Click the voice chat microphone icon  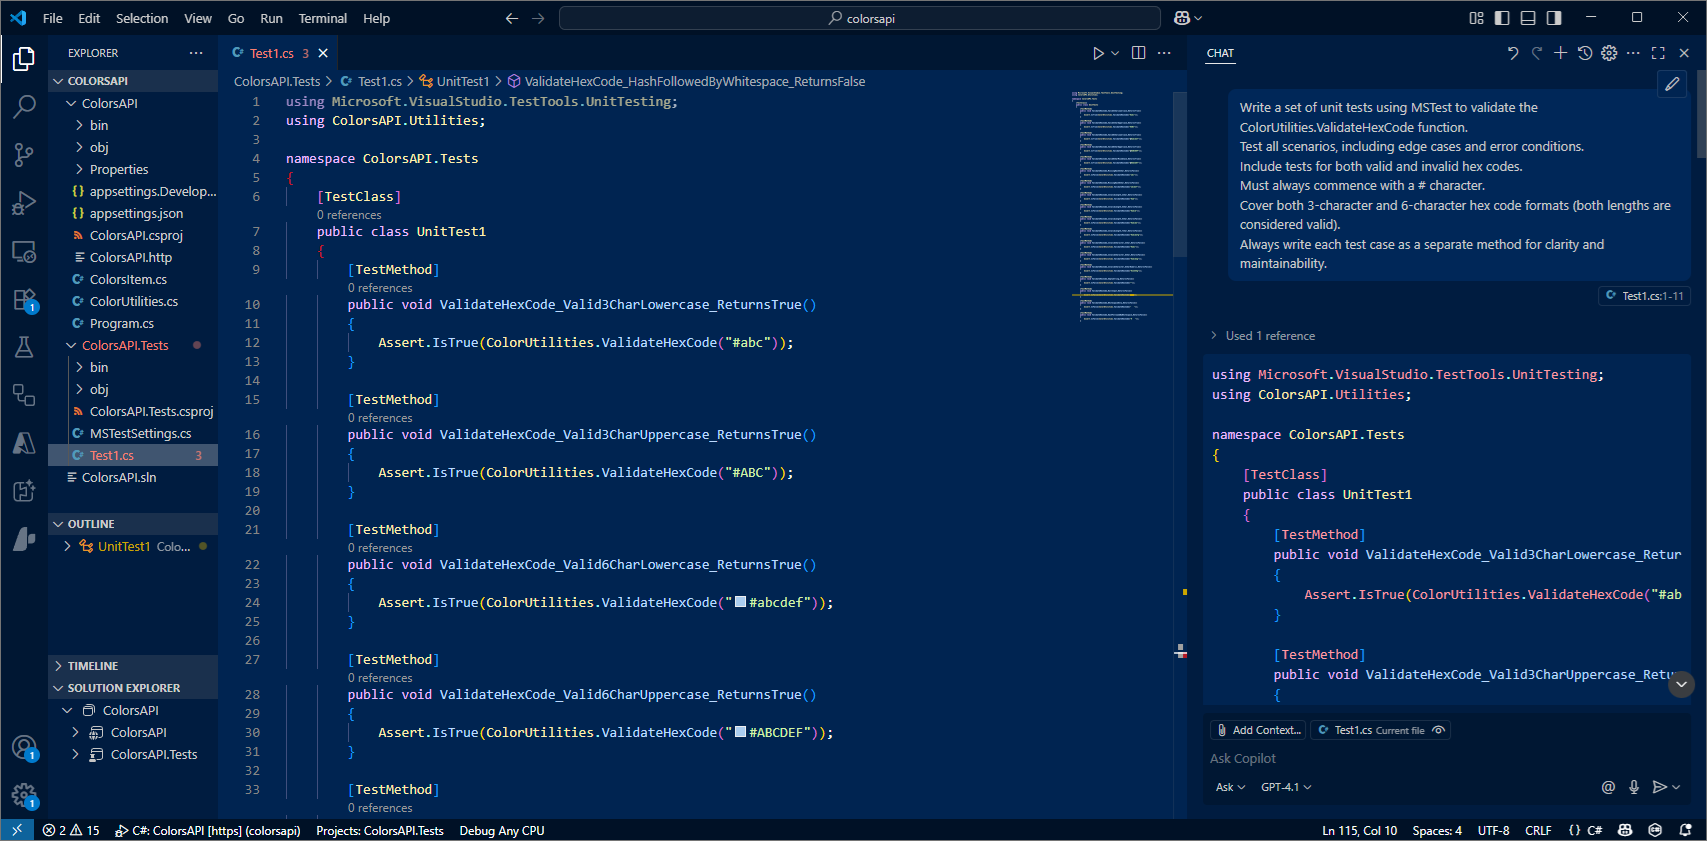[1634, 787]
